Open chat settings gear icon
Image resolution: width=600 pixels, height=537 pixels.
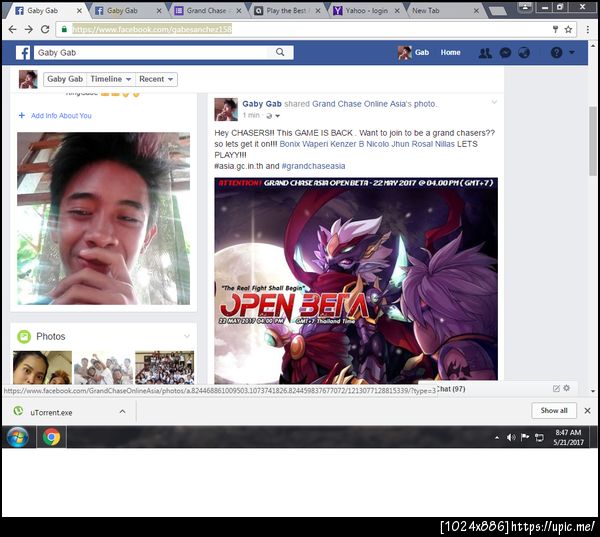[x=567, y=388]
